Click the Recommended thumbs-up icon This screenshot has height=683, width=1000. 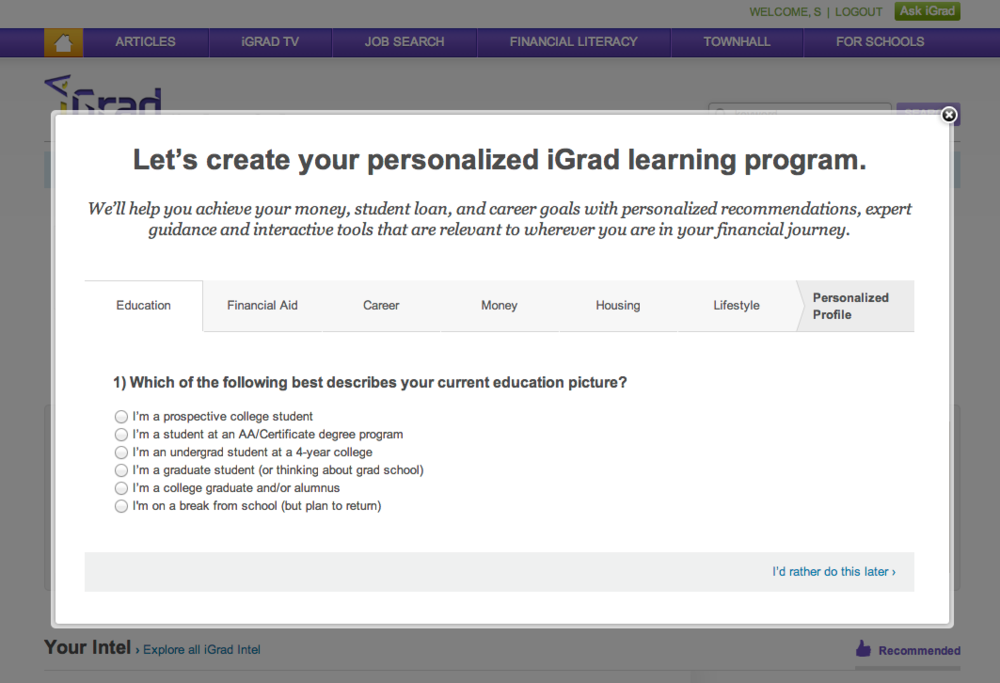click(863, 649)
